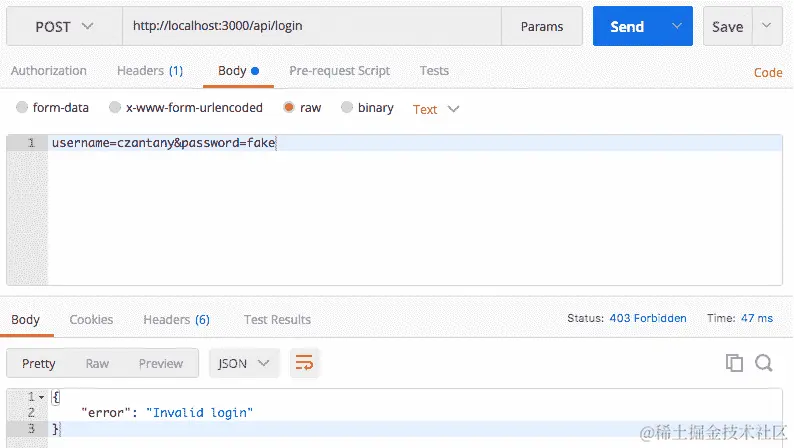Click the Save button
The image size is (794, 448).
click(x=728, y=26)
